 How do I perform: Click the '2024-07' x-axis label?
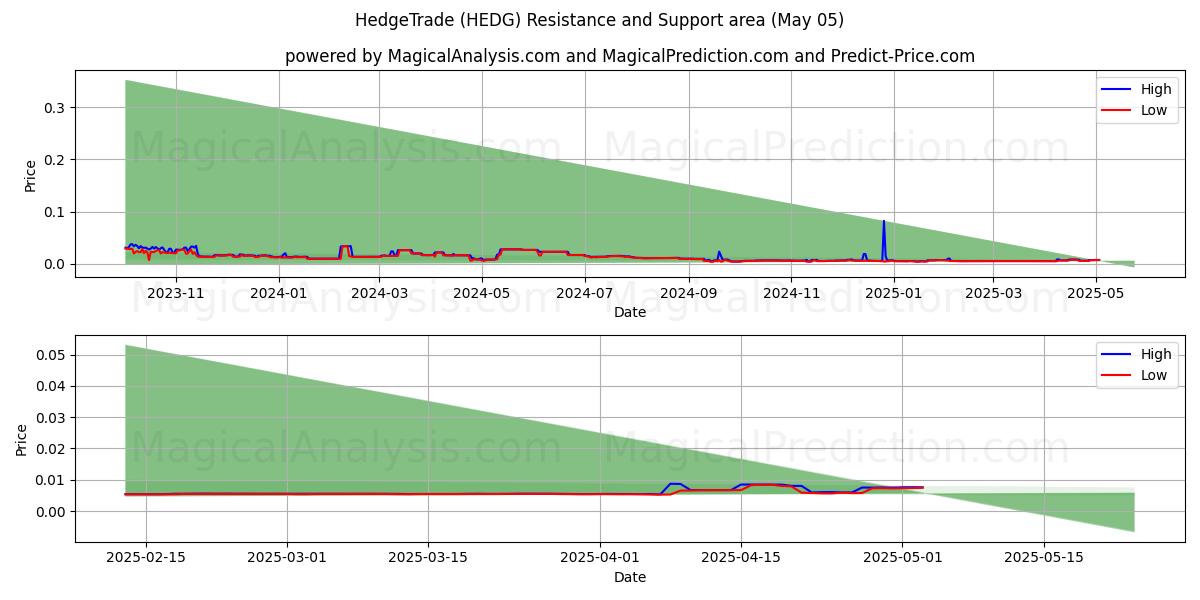(x=584, y=293)
